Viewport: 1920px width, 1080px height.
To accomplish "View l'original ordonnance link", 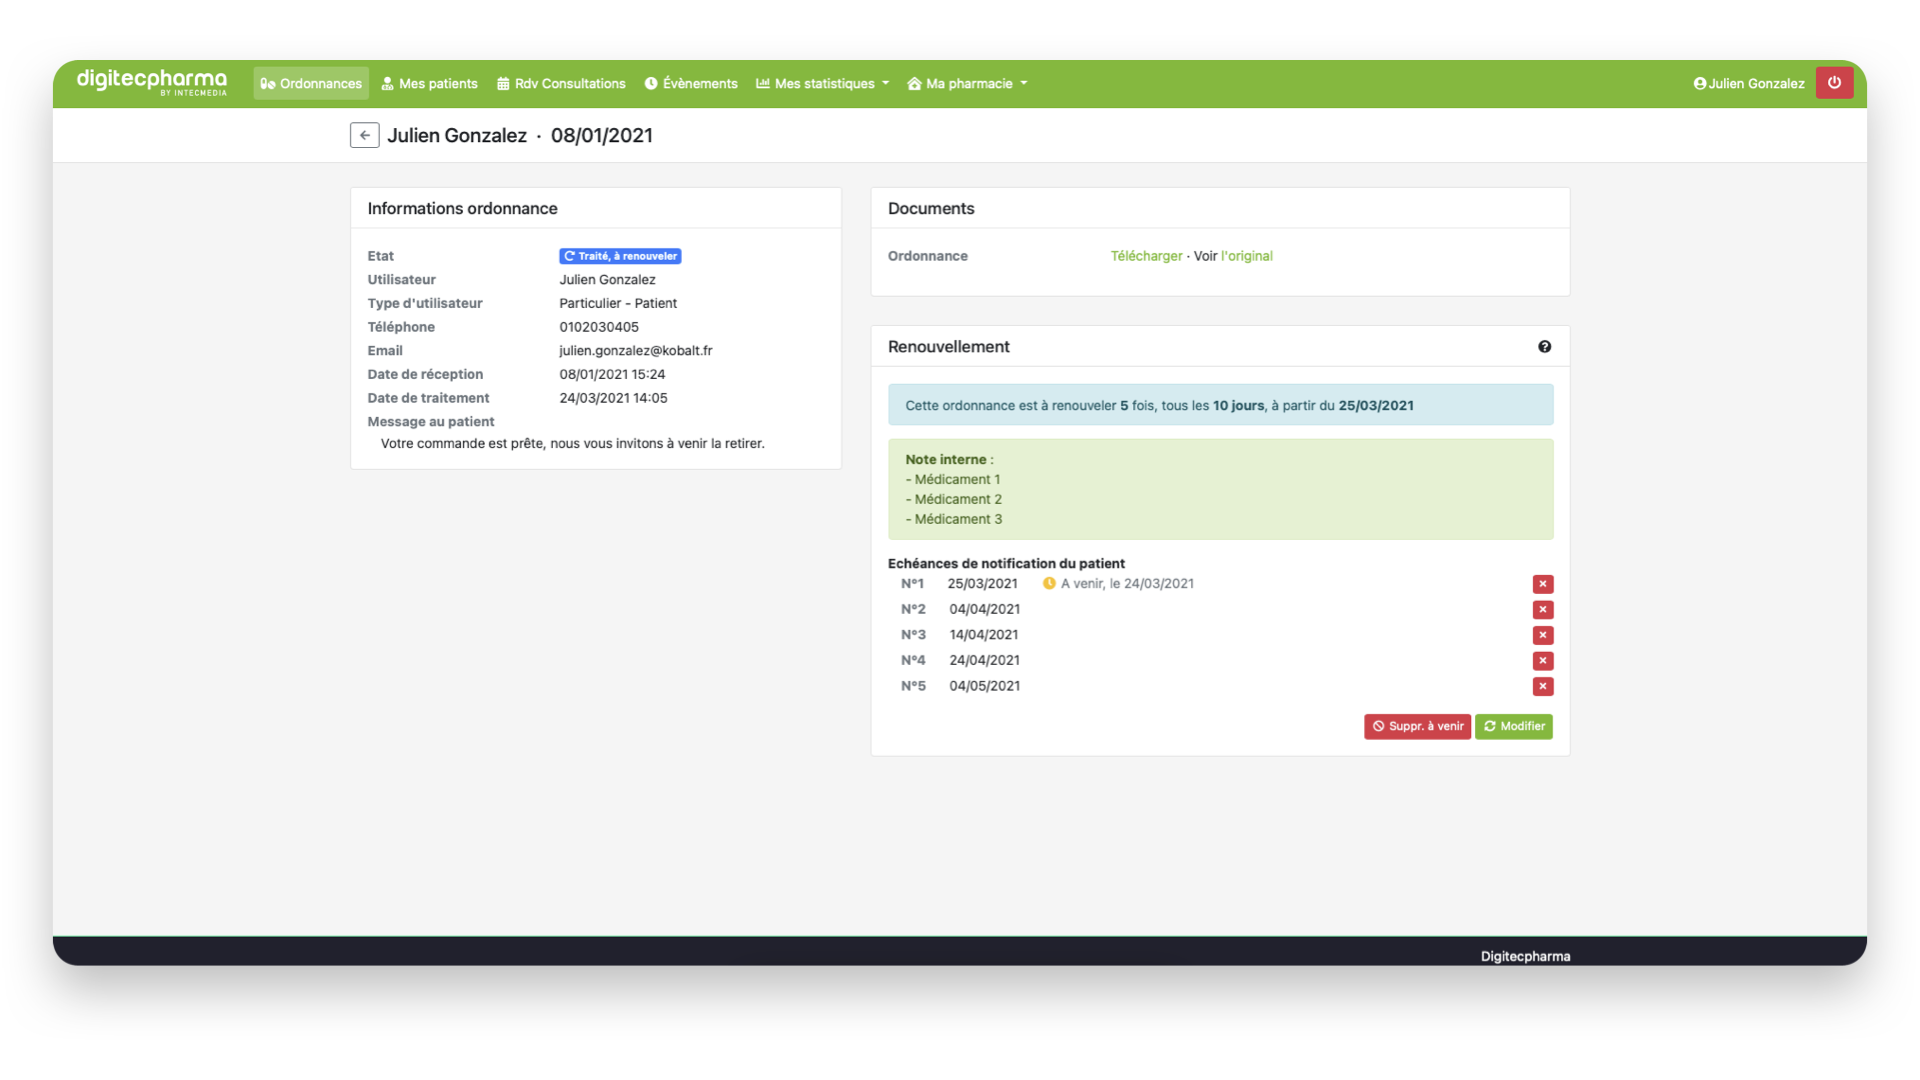I will (x=1246, y=256).
